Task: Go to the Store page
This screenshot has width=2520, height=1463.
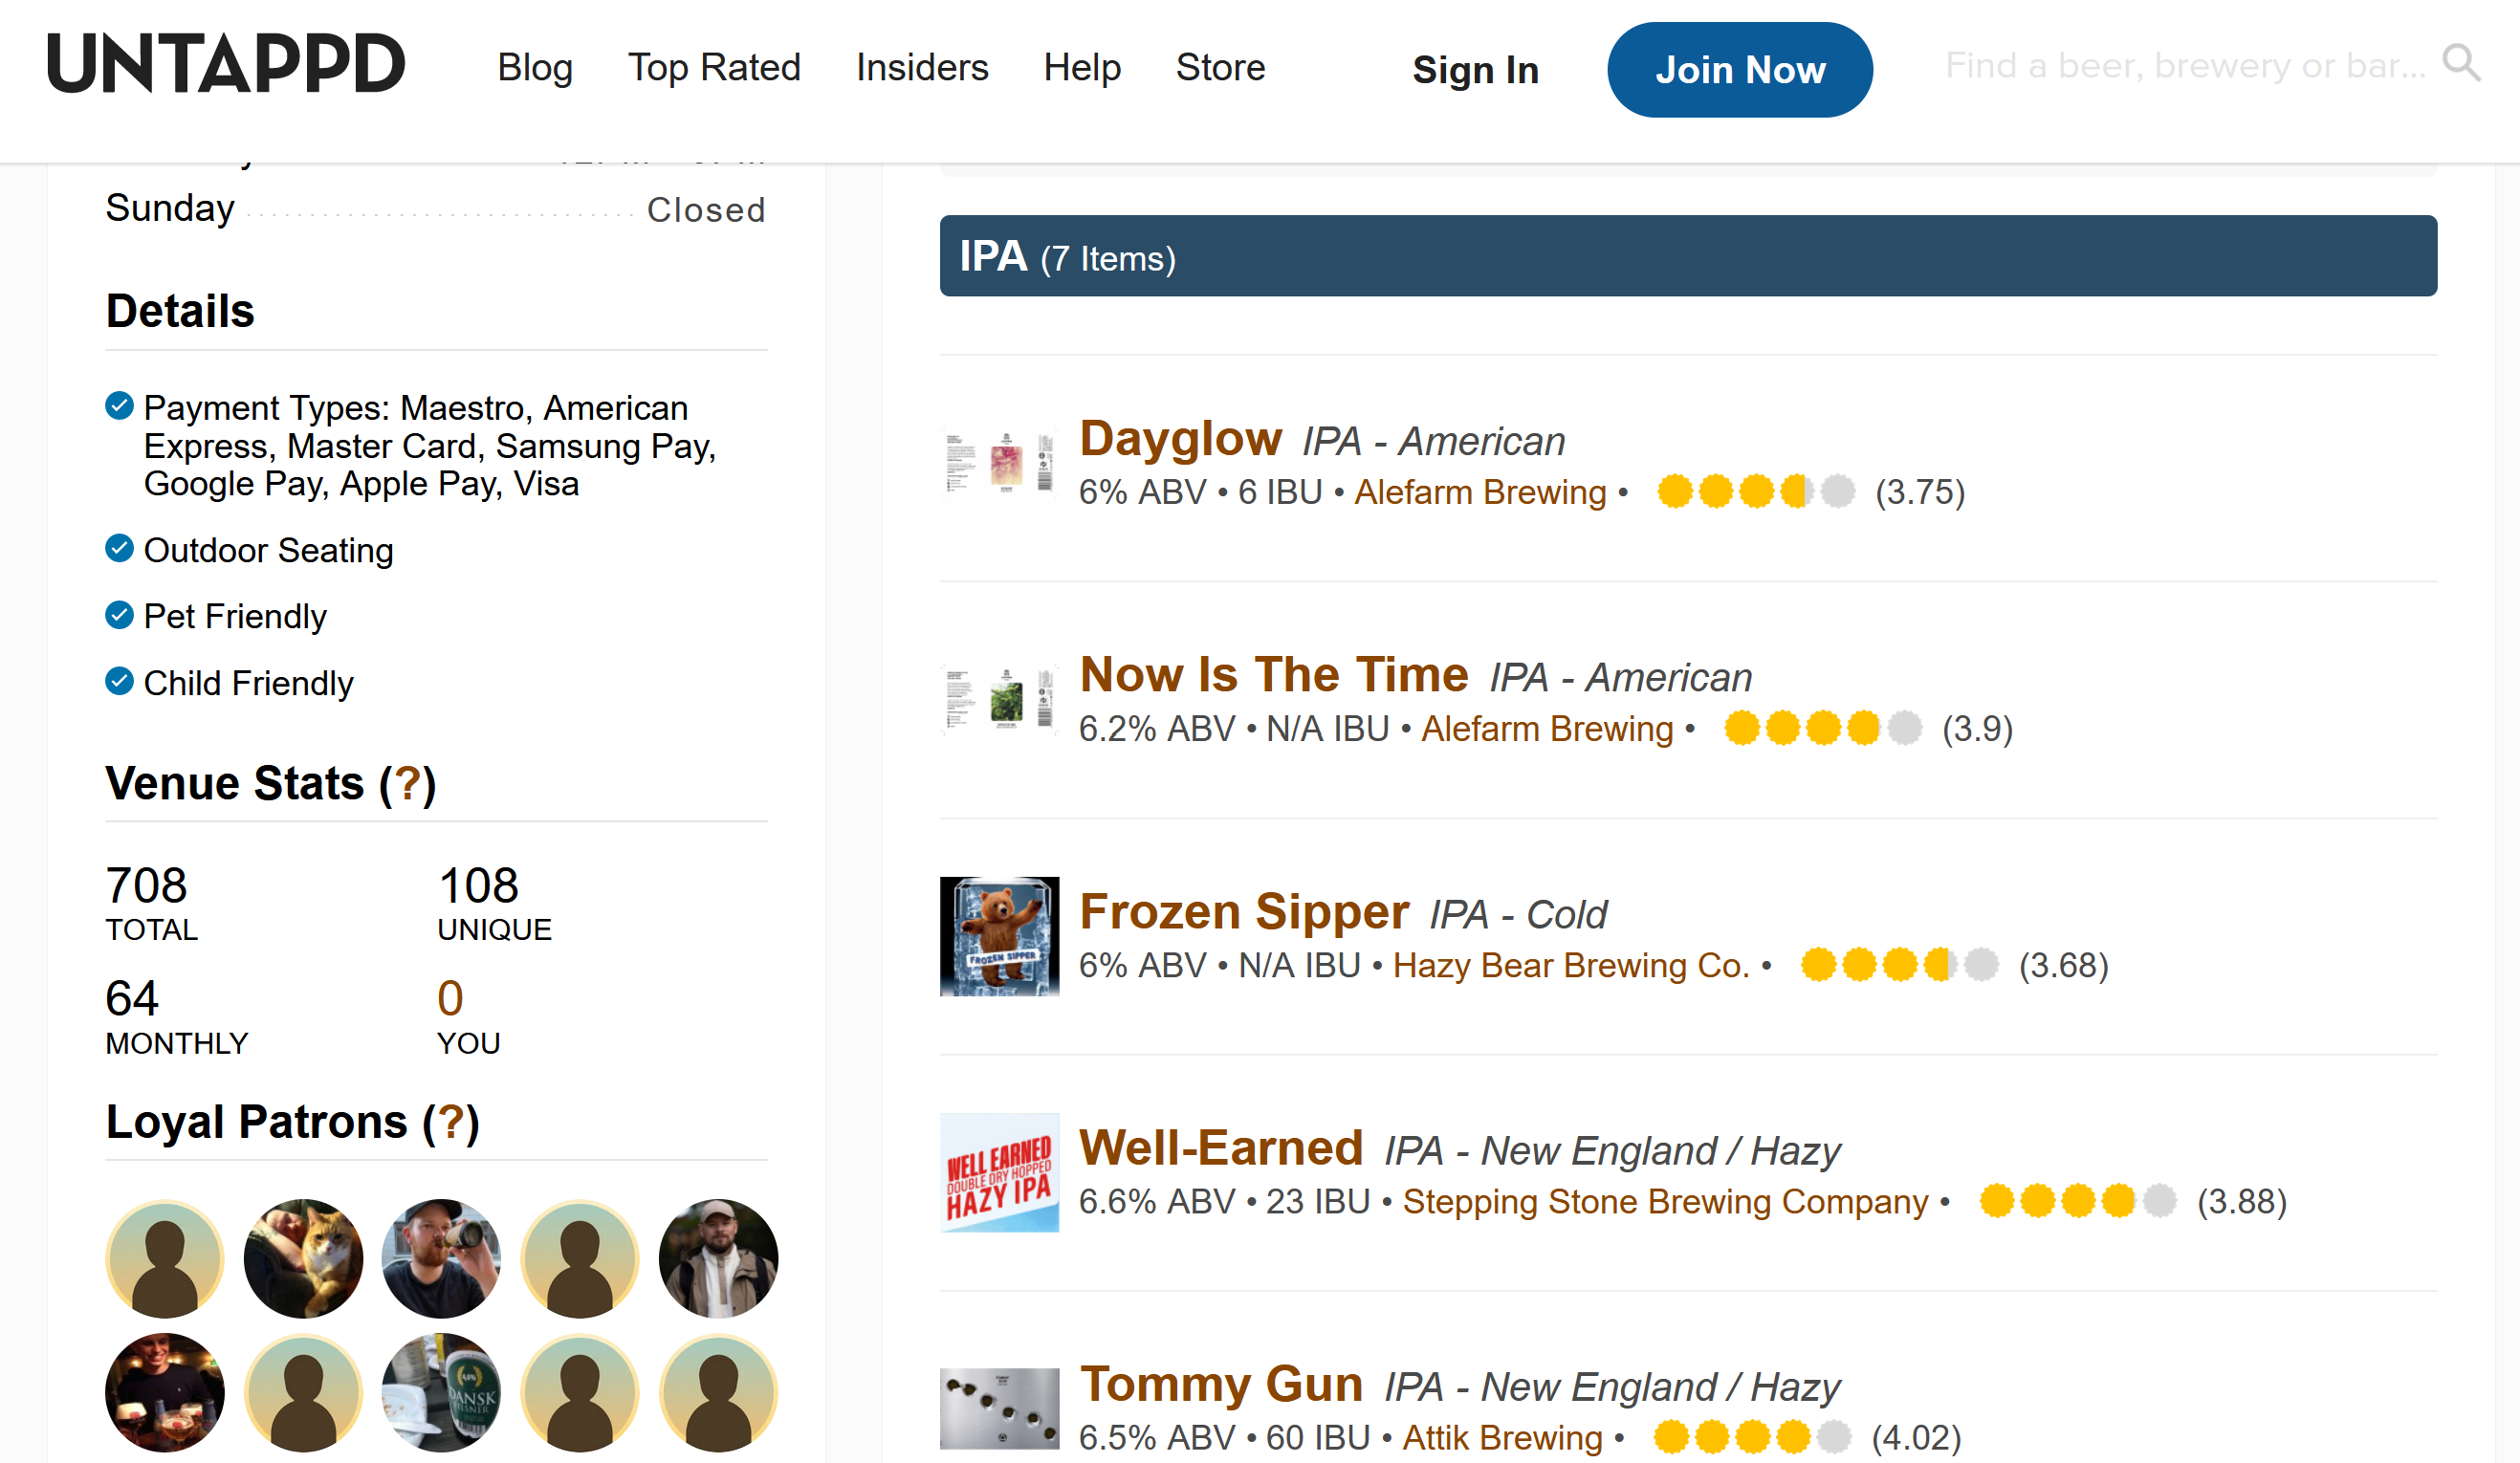Action: [1220, 67]
